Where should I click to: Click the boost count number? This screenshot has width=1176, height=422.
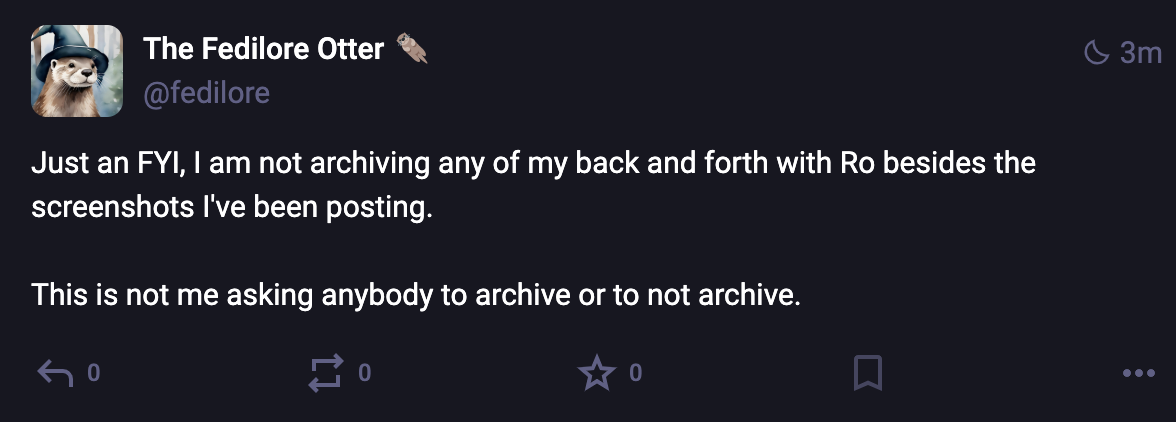tap(365, 374)
